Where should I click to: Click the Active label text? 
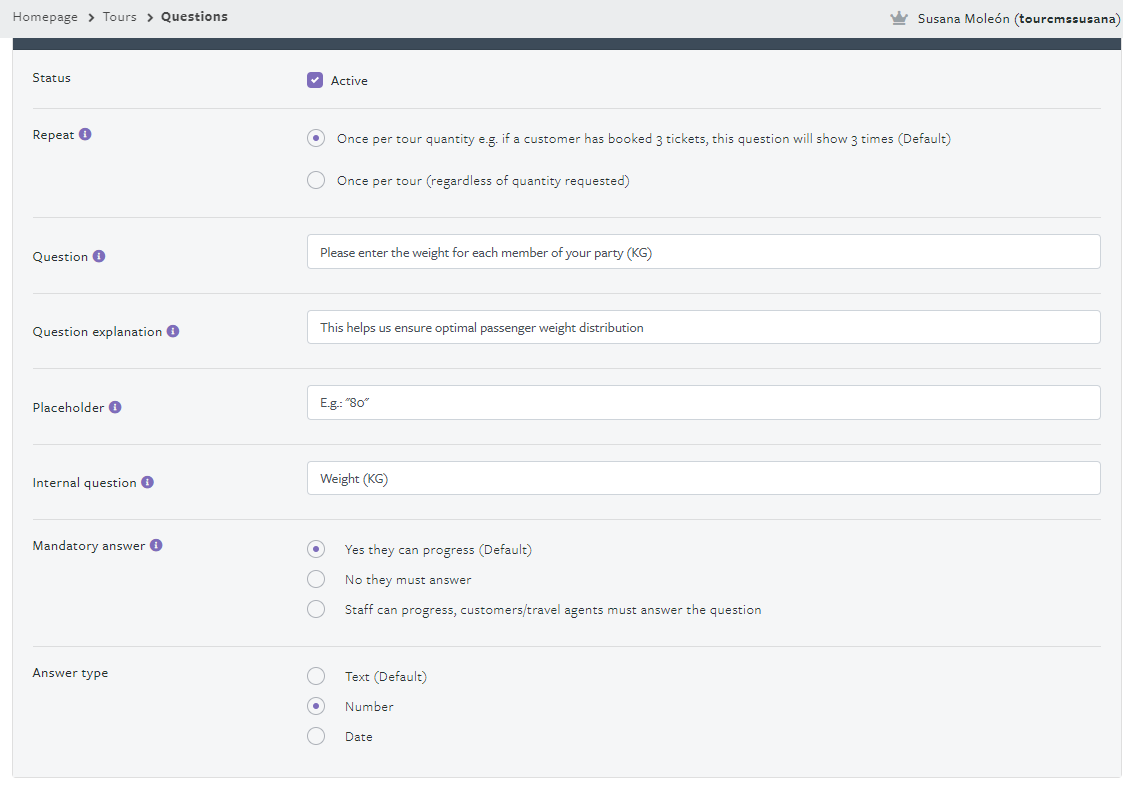[x=349, y=81]
